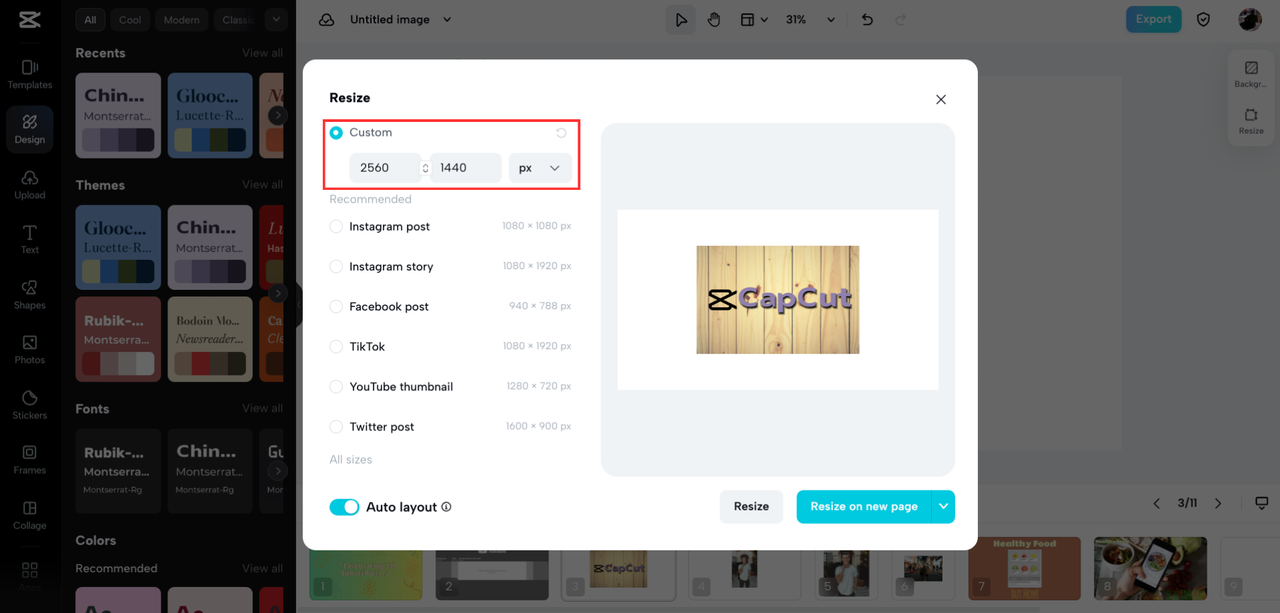The height and width of the screenshot is (613, 1280).
Task: Go to previous page arrow
Action: (1157, 503)
